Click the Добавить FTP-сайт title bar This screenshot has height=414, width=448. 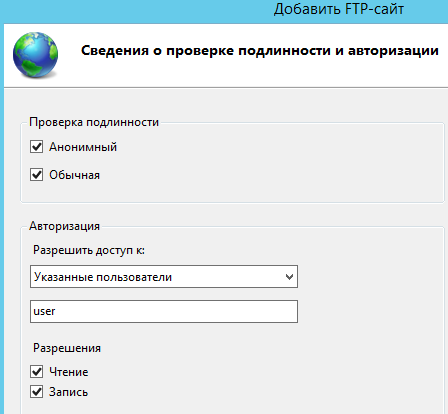tap(339, 9)
